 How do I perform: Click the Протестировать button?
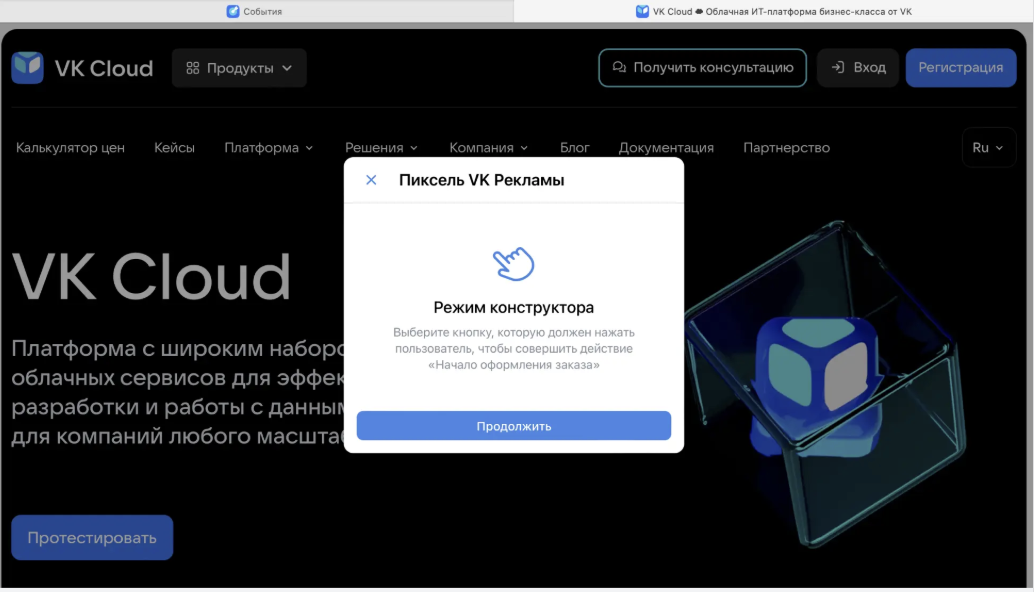click(x=91, y=537)
